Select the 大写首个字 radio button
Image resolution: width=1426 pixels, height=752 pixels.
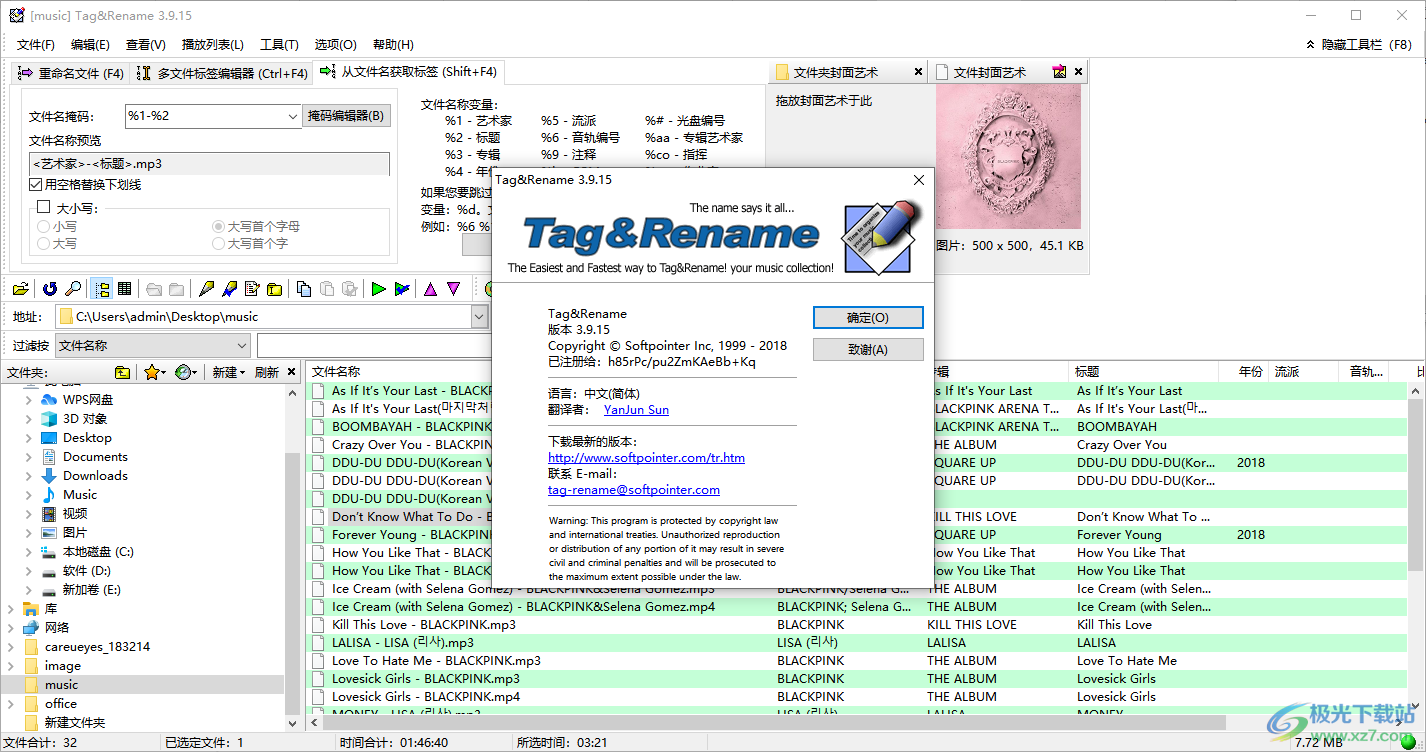218,243
